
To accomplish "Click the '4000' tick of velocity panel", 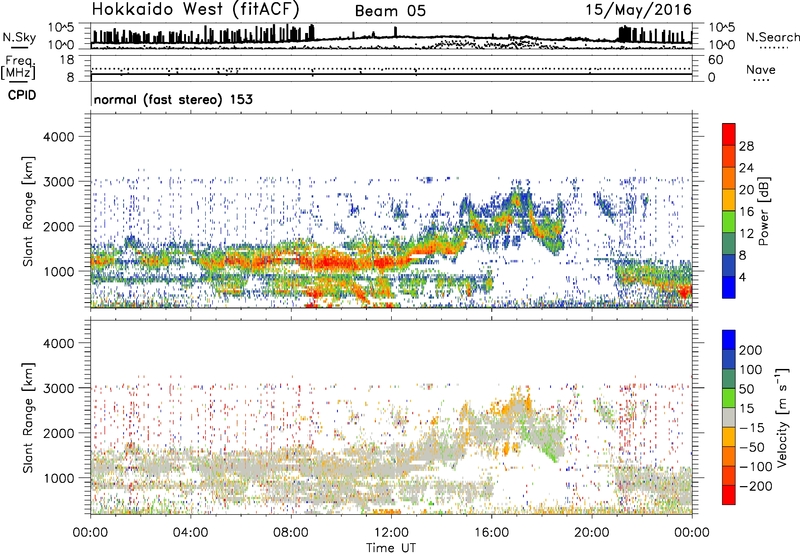I will [x=58, y=343].
